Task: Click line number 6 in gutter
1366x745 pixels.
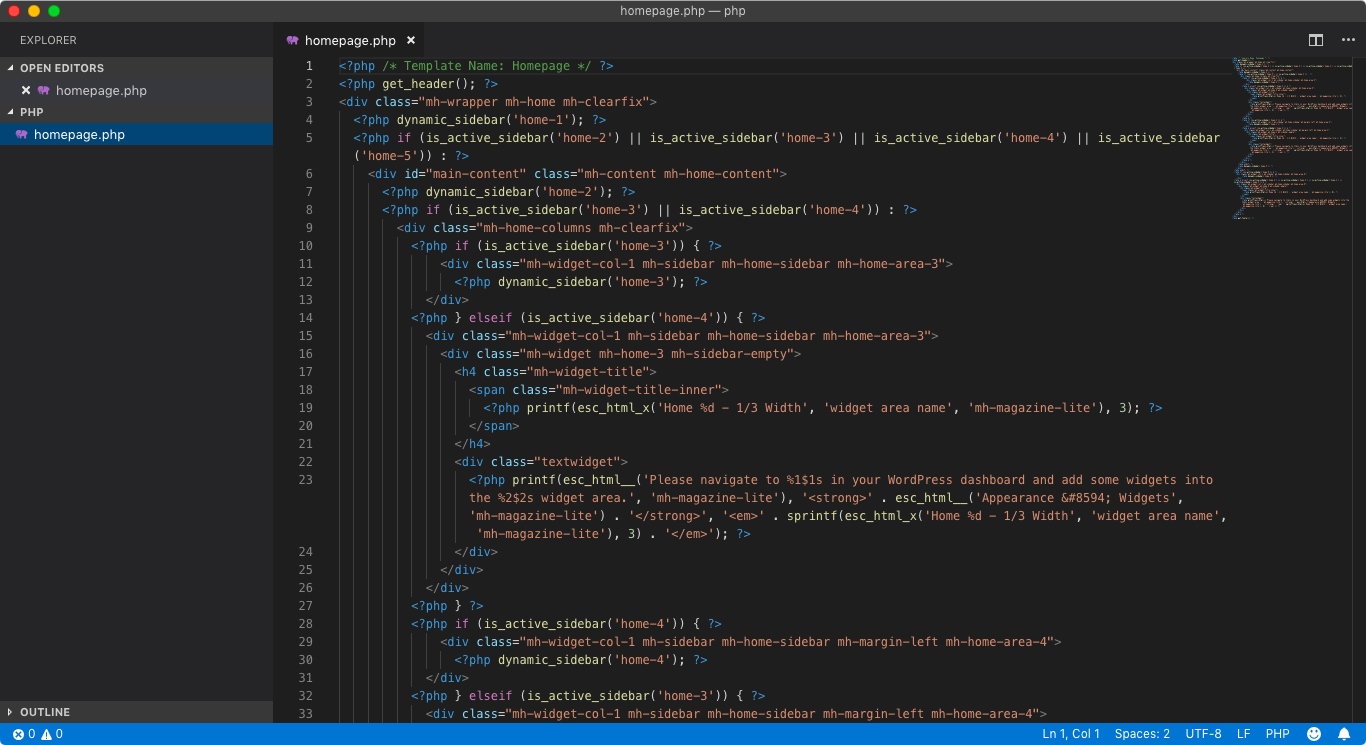Action: [309, 174]
